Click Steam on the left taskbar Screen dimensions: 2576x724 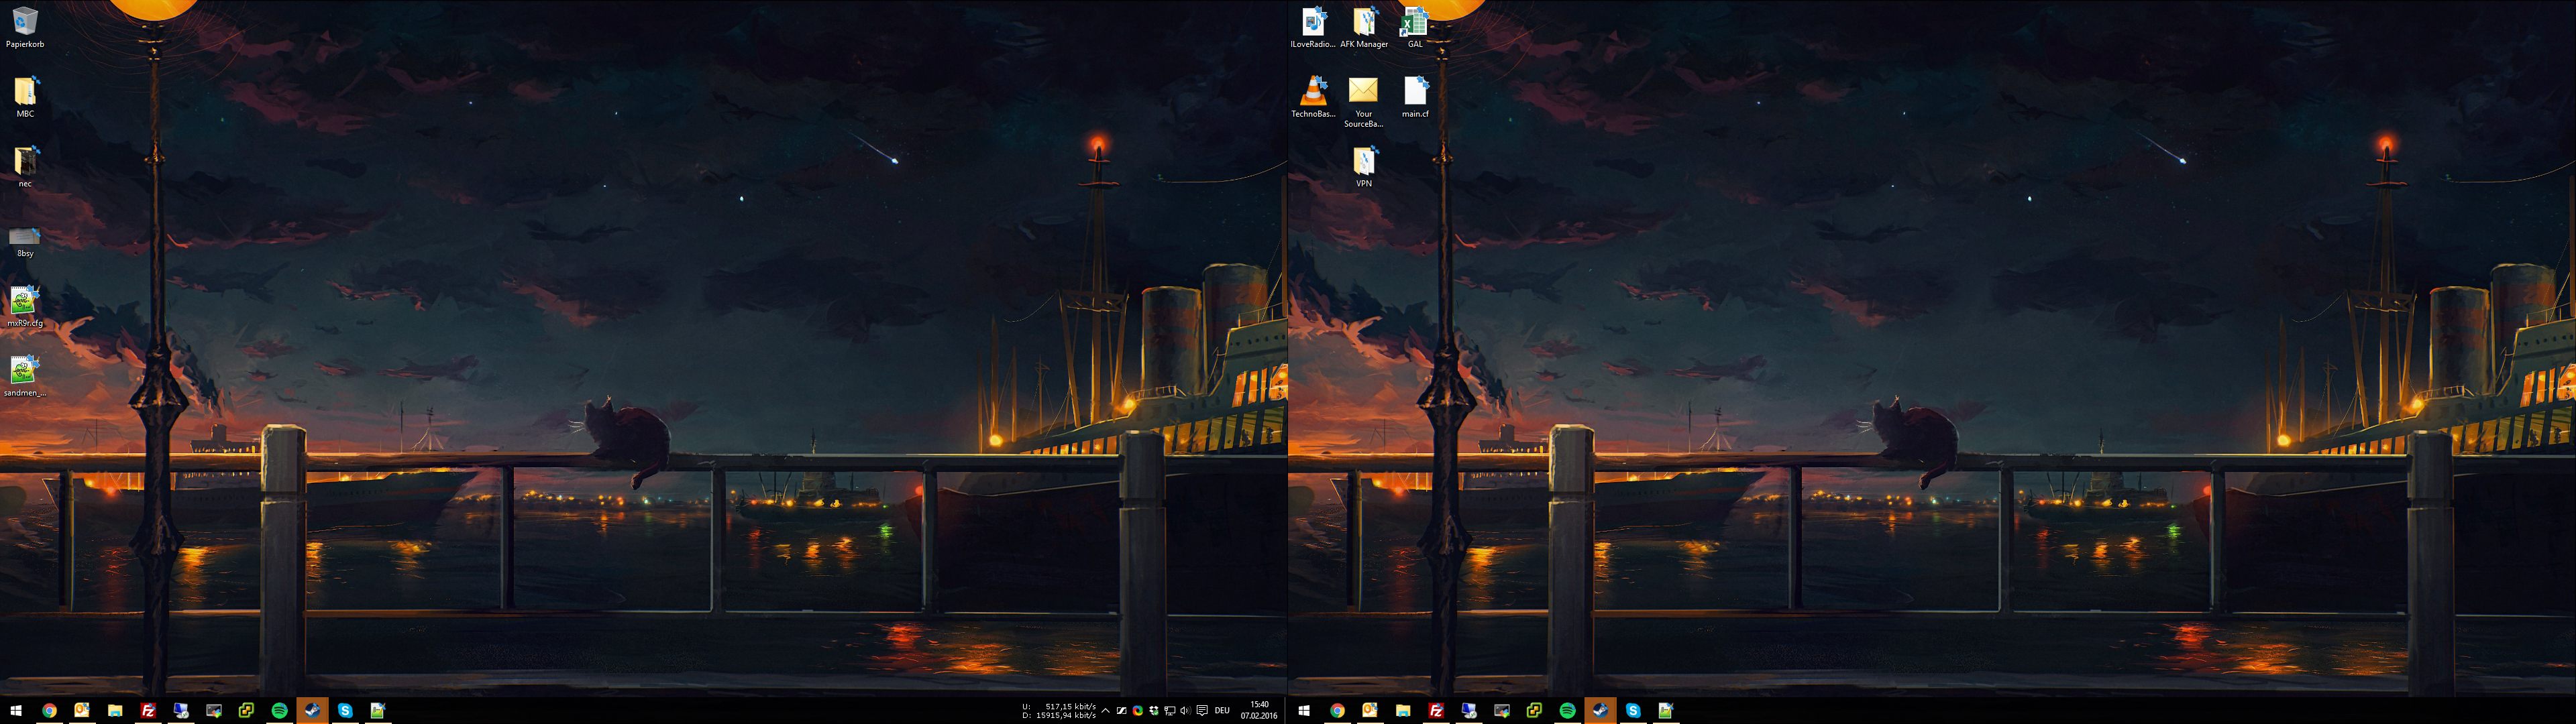coord(312,710)
